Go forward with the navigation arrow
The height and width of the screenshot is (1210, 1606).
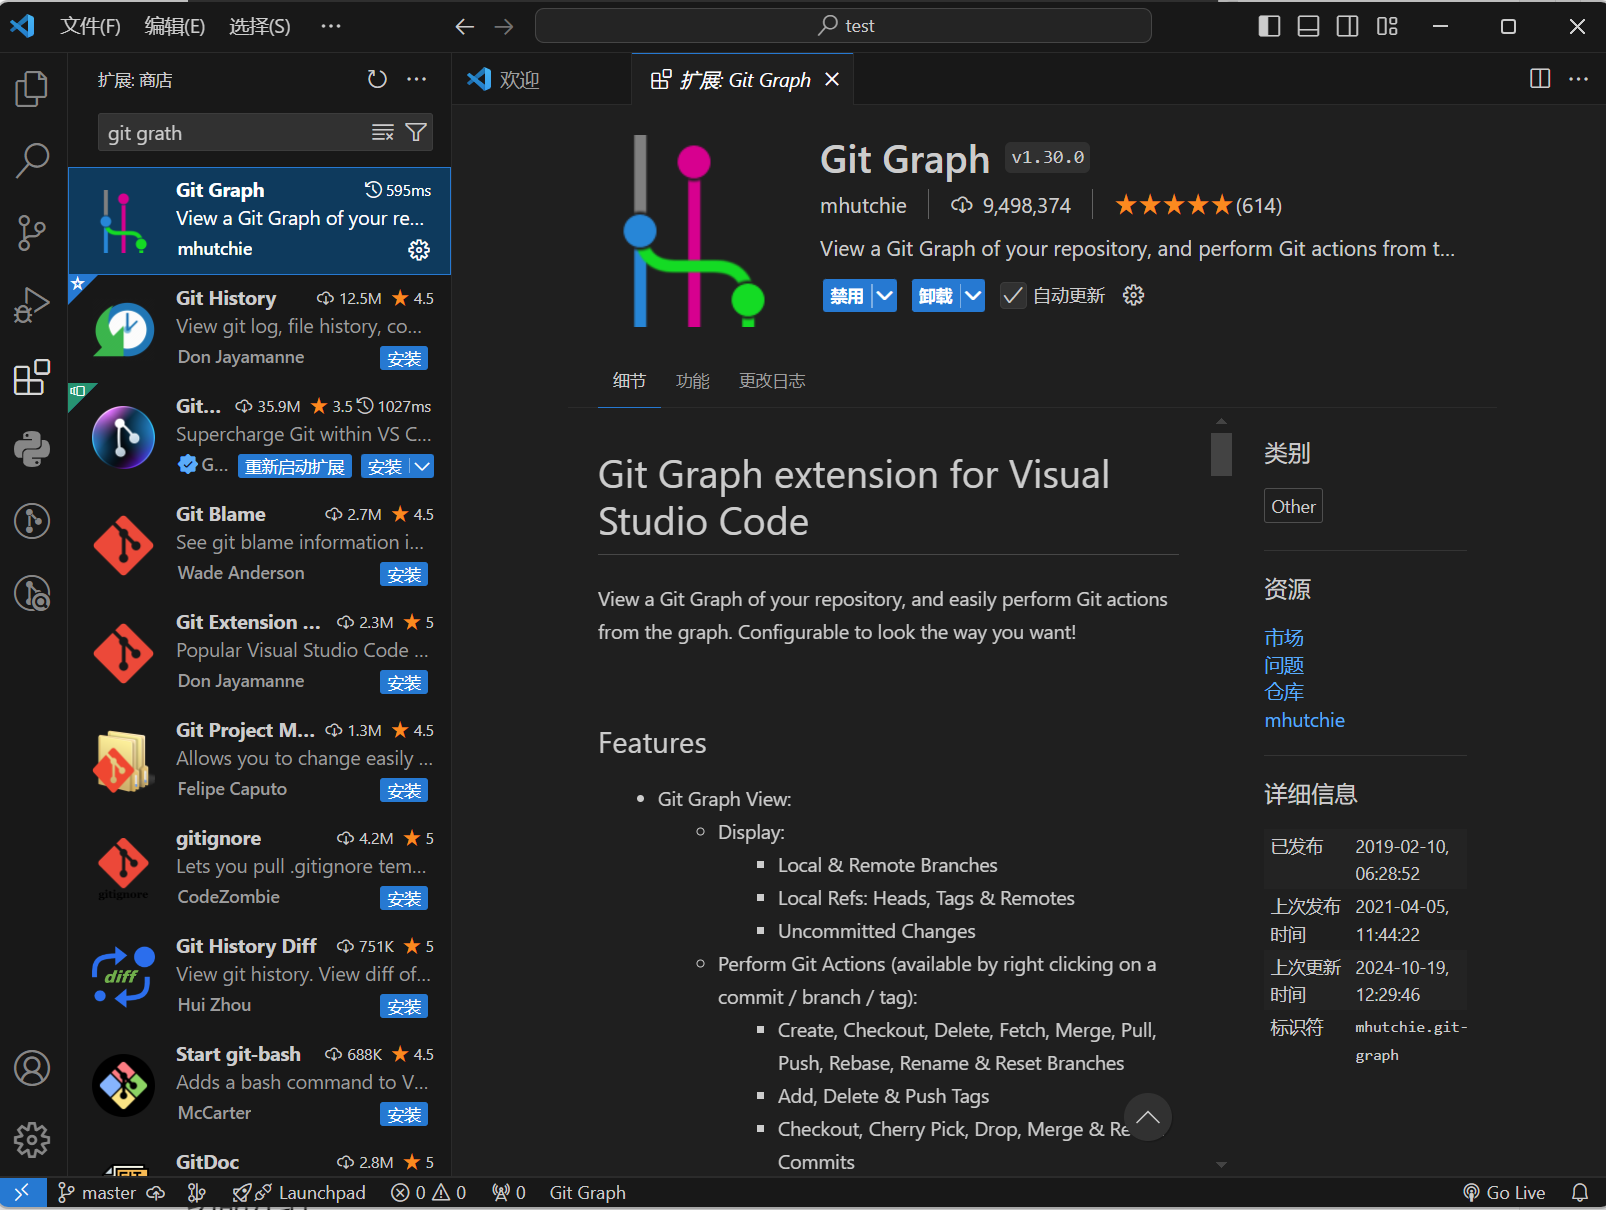(504, 26)
